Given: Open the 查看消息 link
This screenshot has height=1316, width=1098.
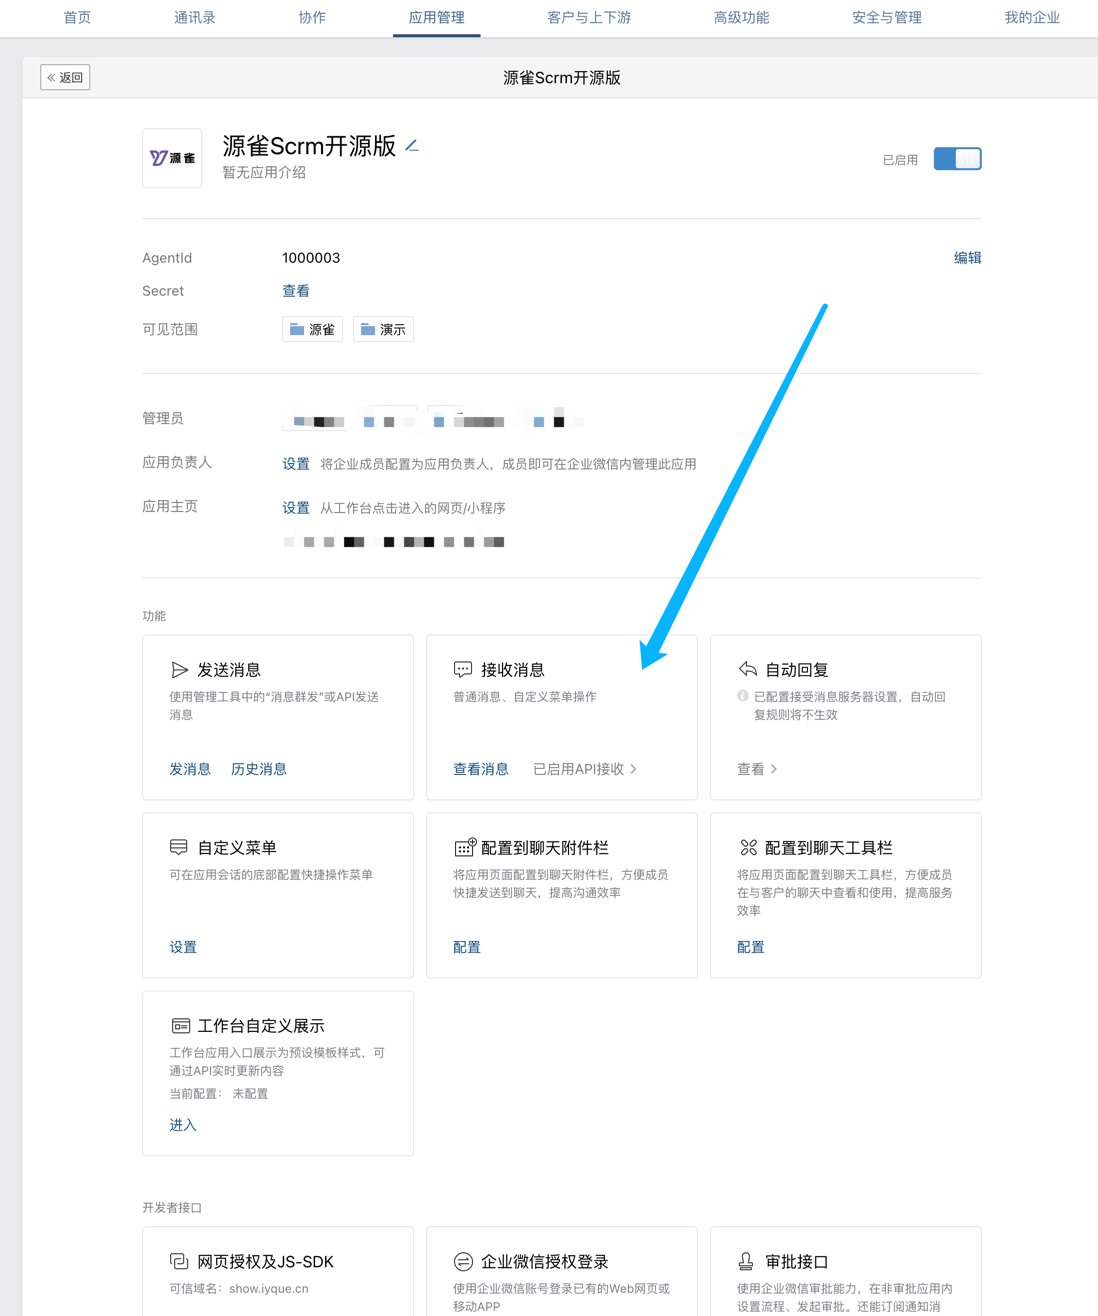Looking at the screenshot, I should (x=481, y=769).
